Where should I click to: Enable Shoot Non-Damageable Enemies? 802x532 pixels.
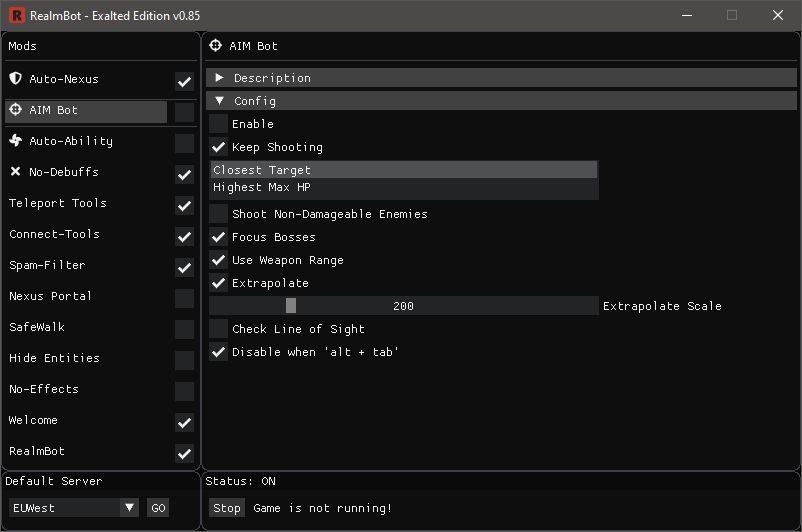(218, 214)
